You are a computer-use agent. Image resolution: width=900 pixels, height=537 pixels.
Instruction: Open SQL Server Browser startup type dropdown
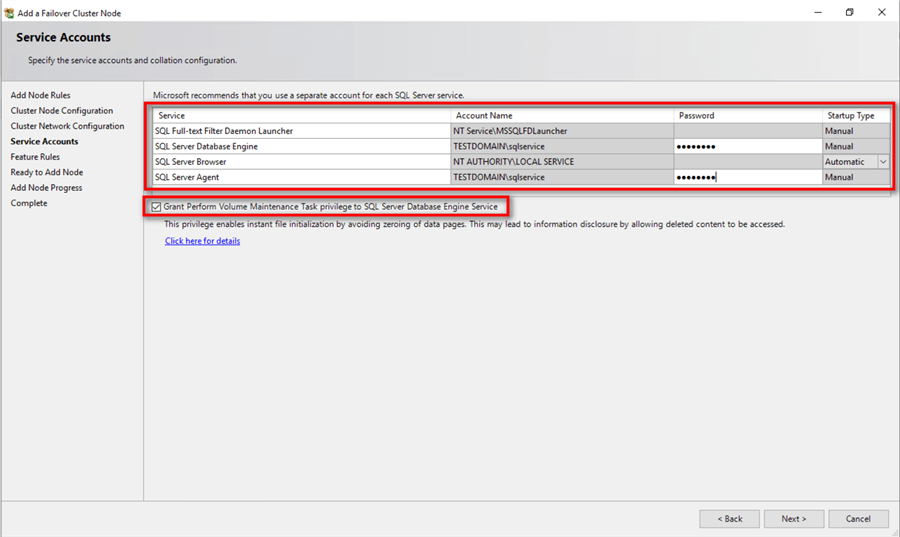click(883, 162)
